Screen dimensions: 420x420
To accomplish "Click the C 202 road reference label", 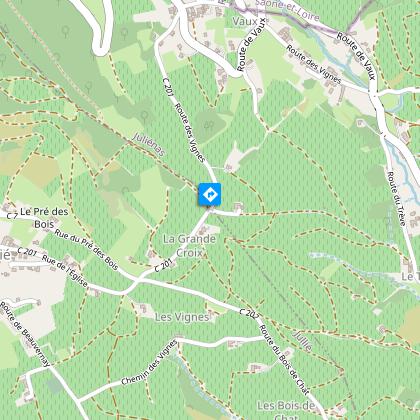I will [248, 314].
